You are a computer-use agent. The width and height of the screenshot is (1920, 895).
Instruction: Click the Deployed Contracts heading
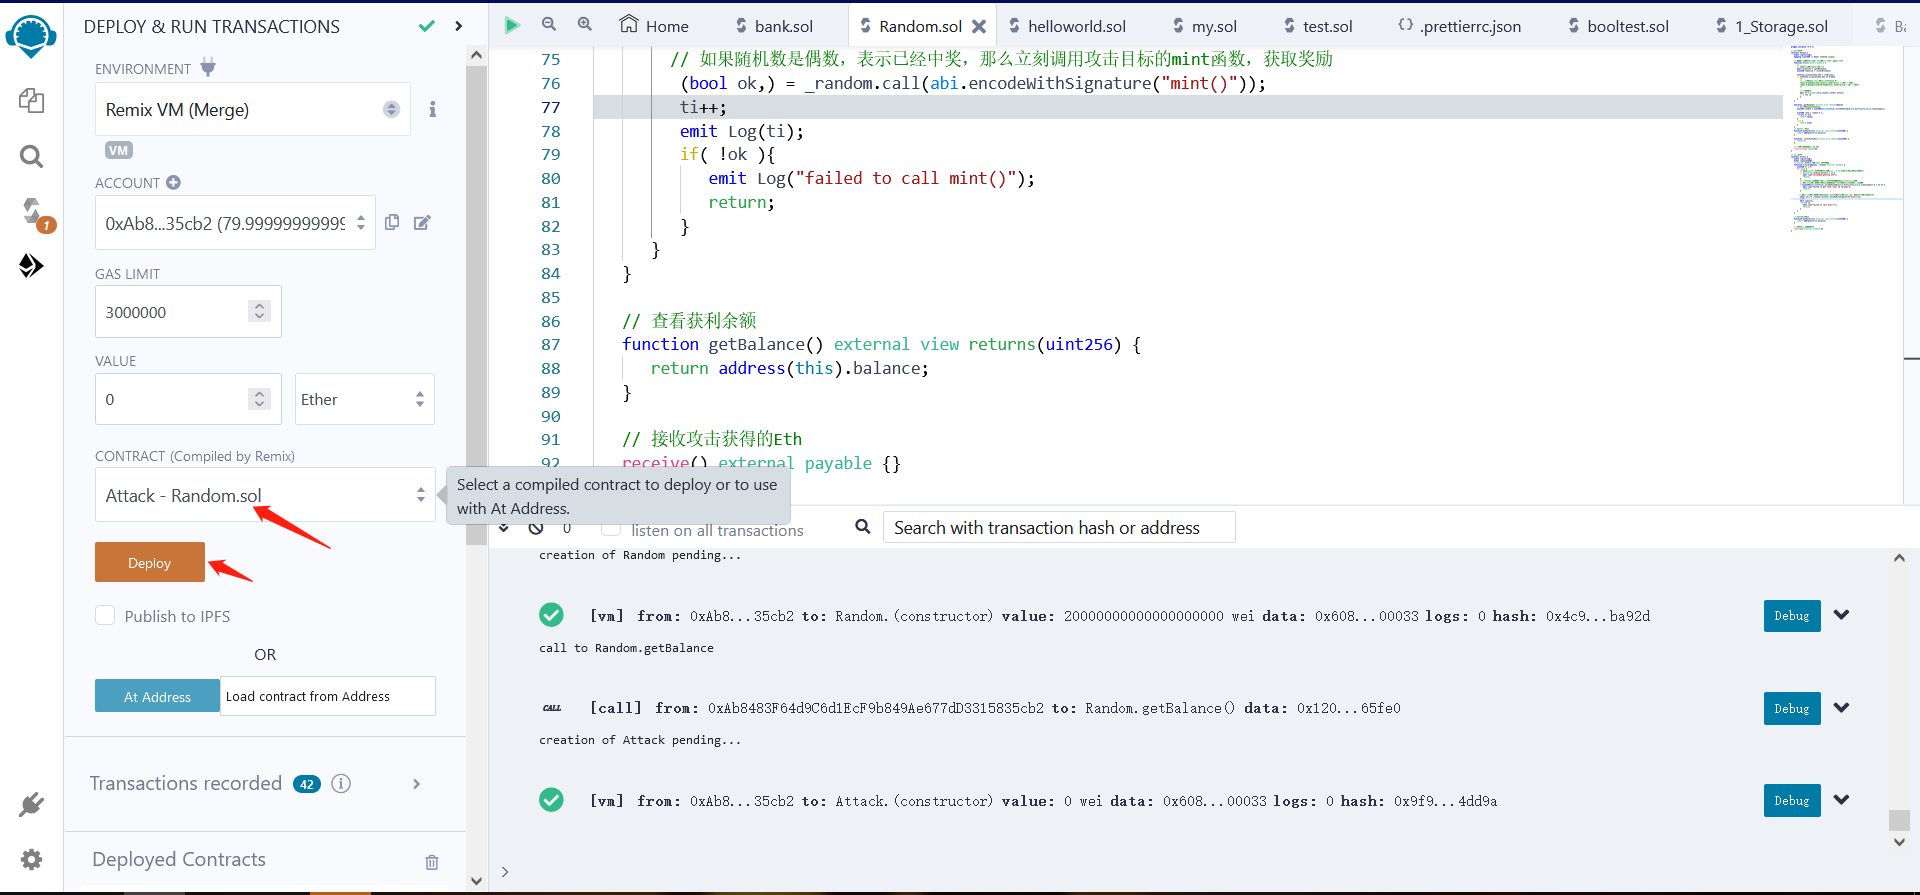179,859
